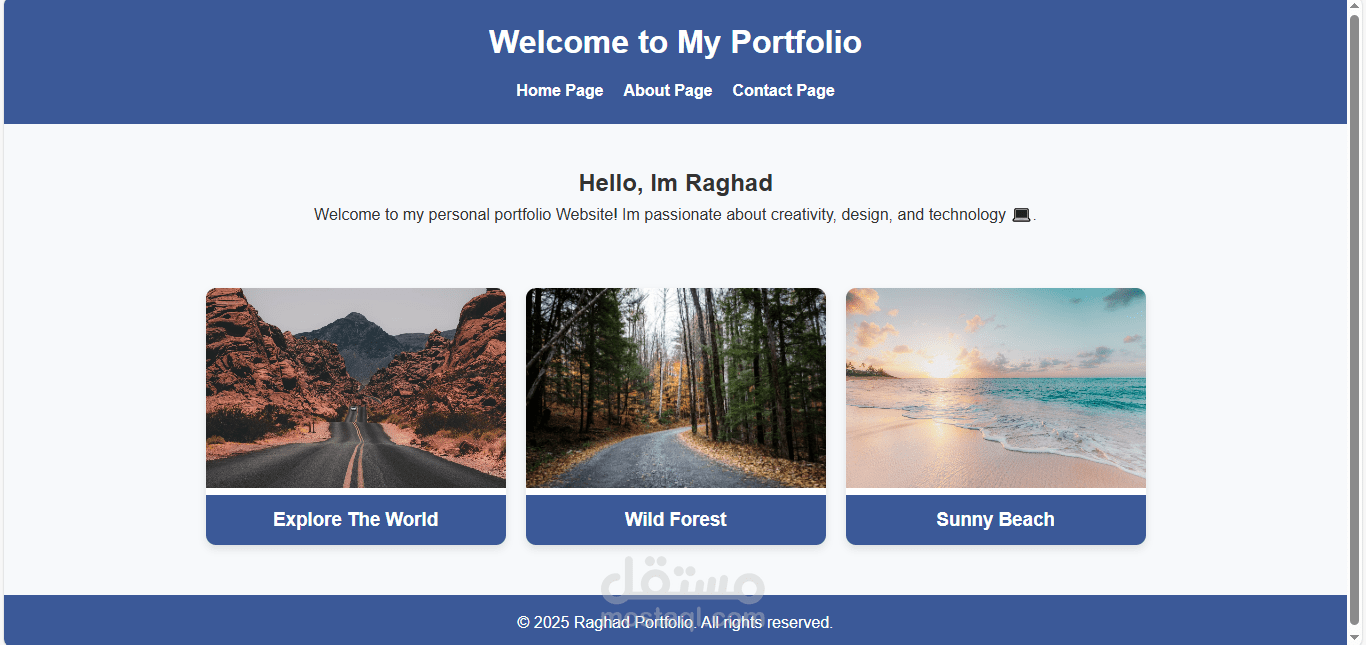Screen dimensions: 1366x645
Task: Open the Contact Page link
Action: coord(783,90)
